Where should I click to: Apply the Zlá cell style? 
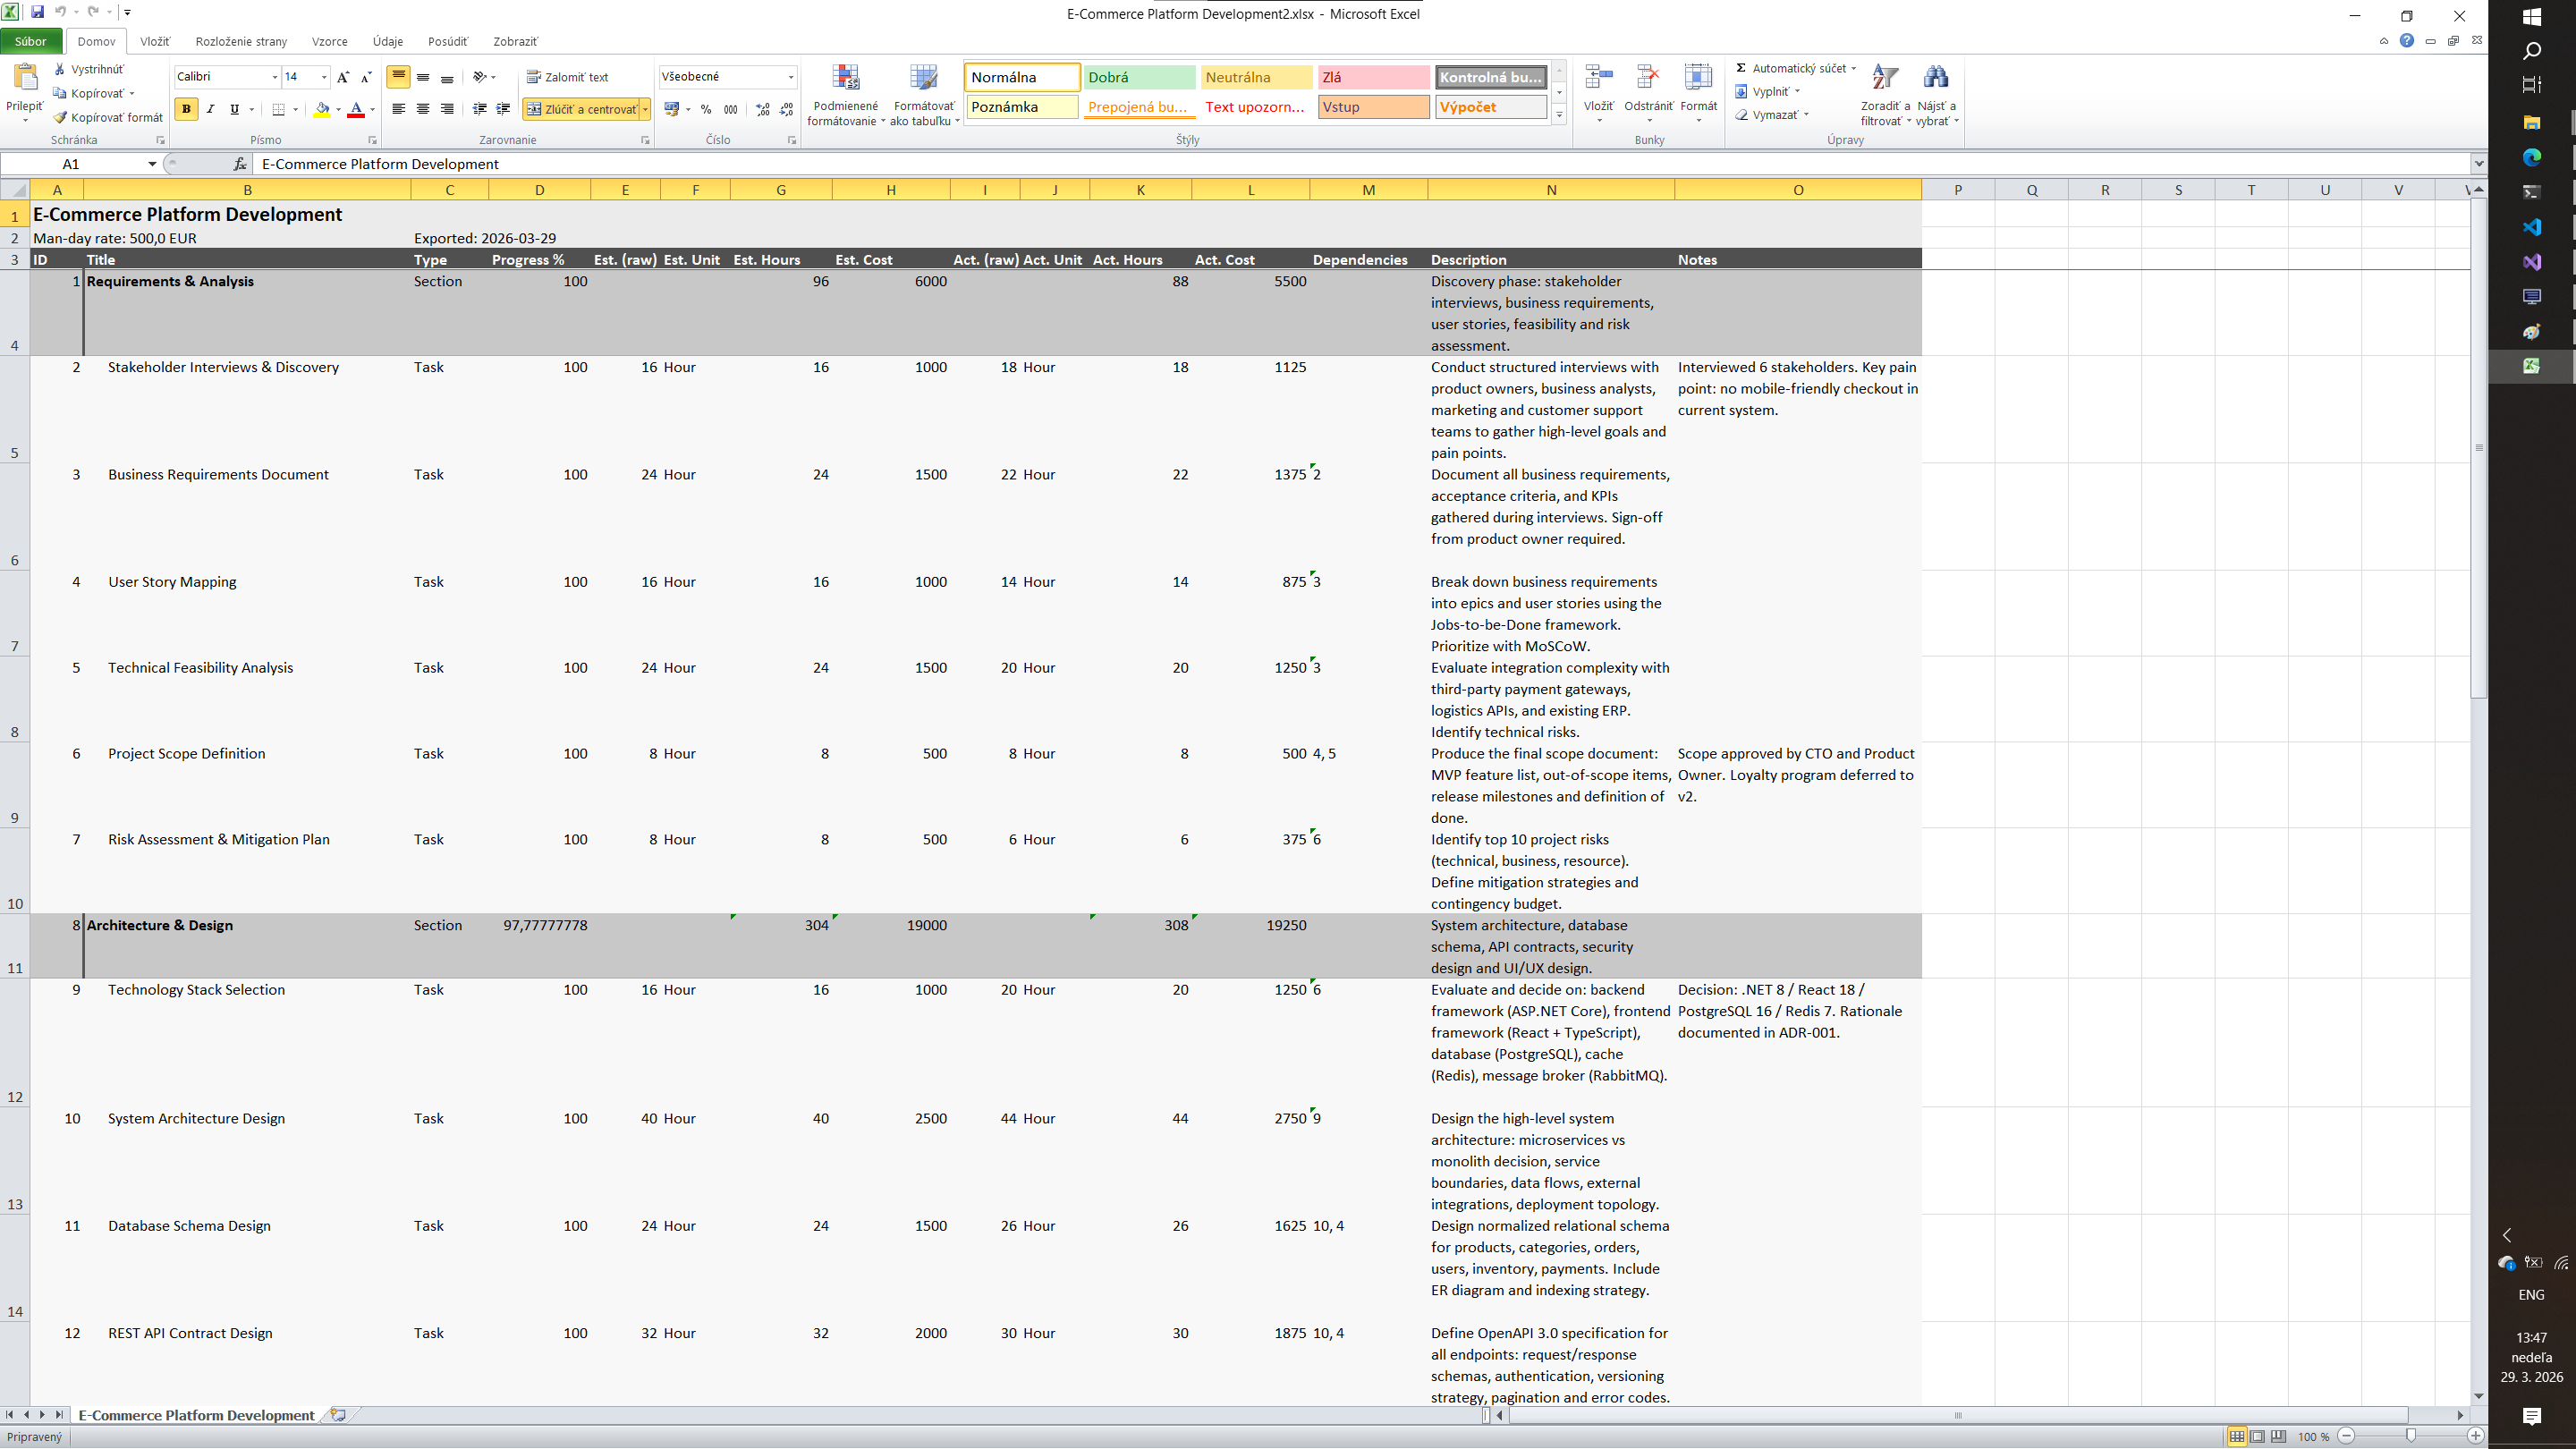tap(1373, 77)
